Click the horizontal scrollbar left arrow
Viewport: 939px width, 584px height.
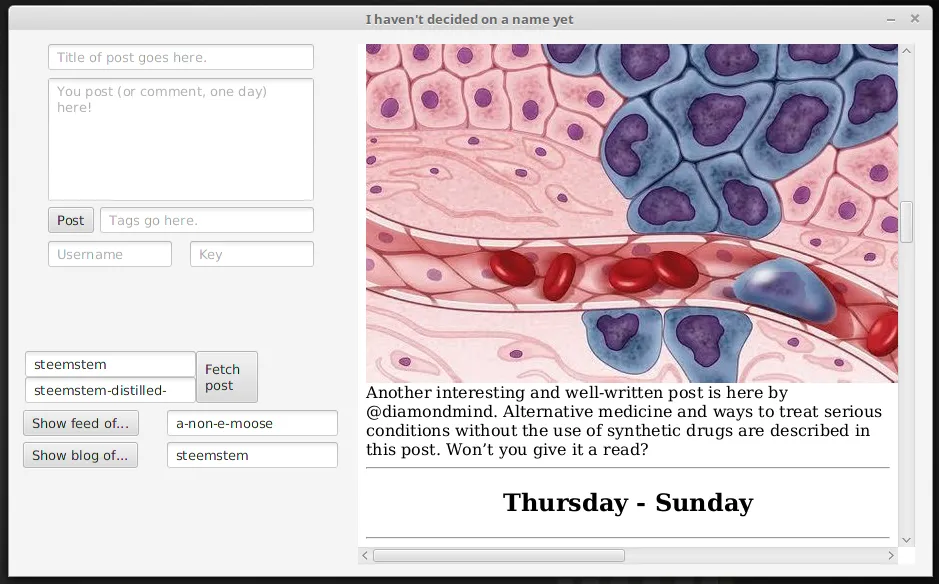point(365,556)
